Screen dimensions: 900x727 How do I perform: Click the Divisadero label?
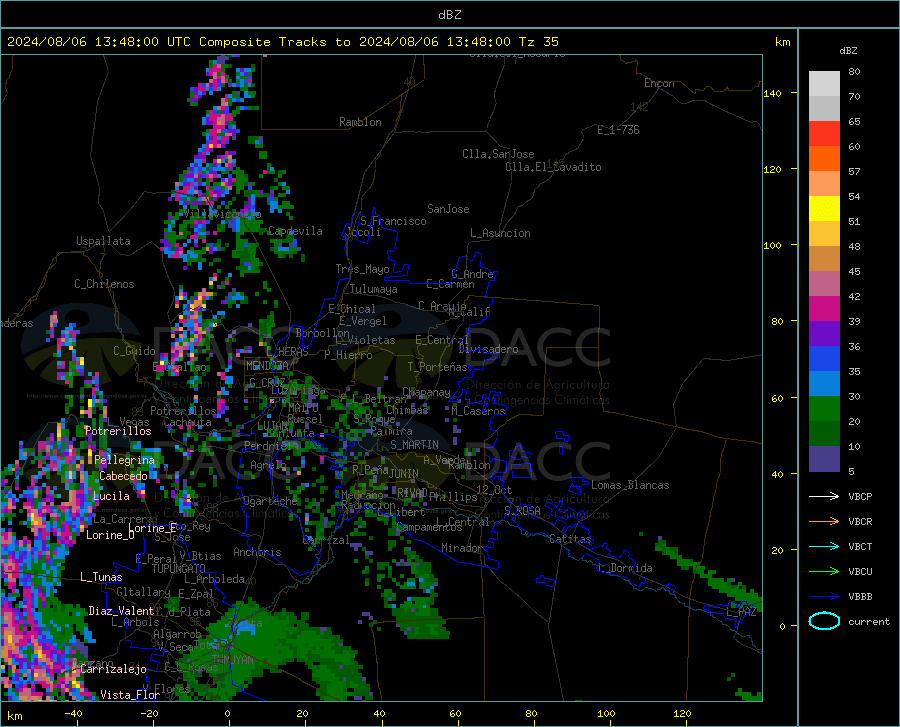488,349
